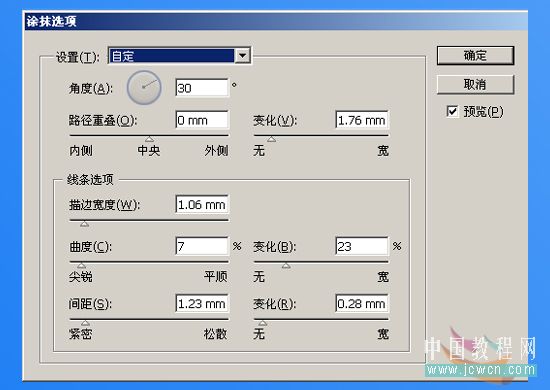Click the 描边宽度 slider handle
This screenshot has height=390, width=550.
pos(84,224)
